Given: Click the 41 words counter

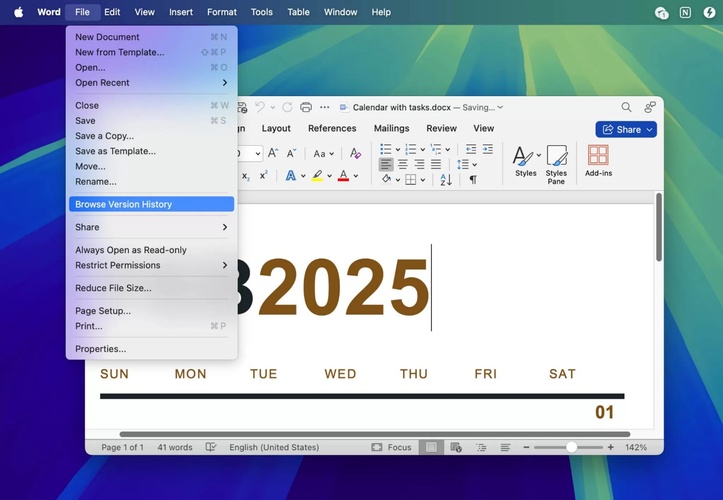Looking at the screenshot, I should pyautogui.click(x=175, y=447).
